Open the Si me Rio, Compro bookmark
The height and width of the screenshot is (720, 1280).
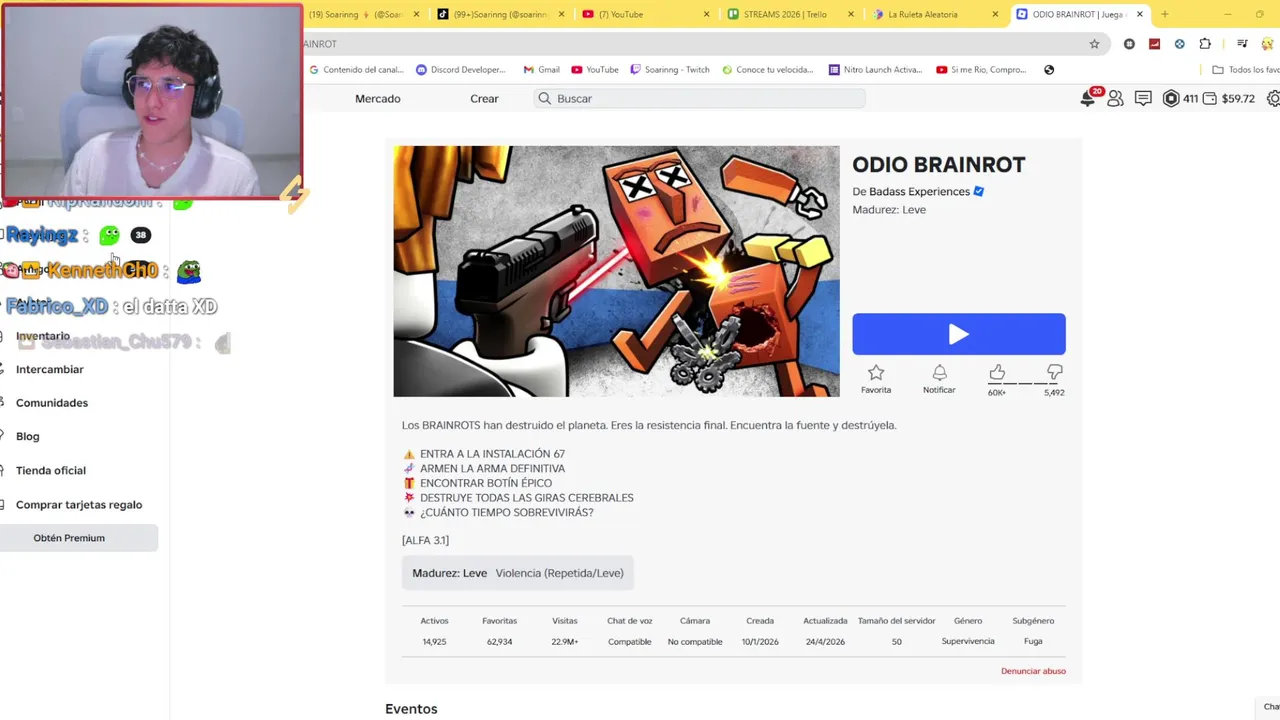[982, 70]
